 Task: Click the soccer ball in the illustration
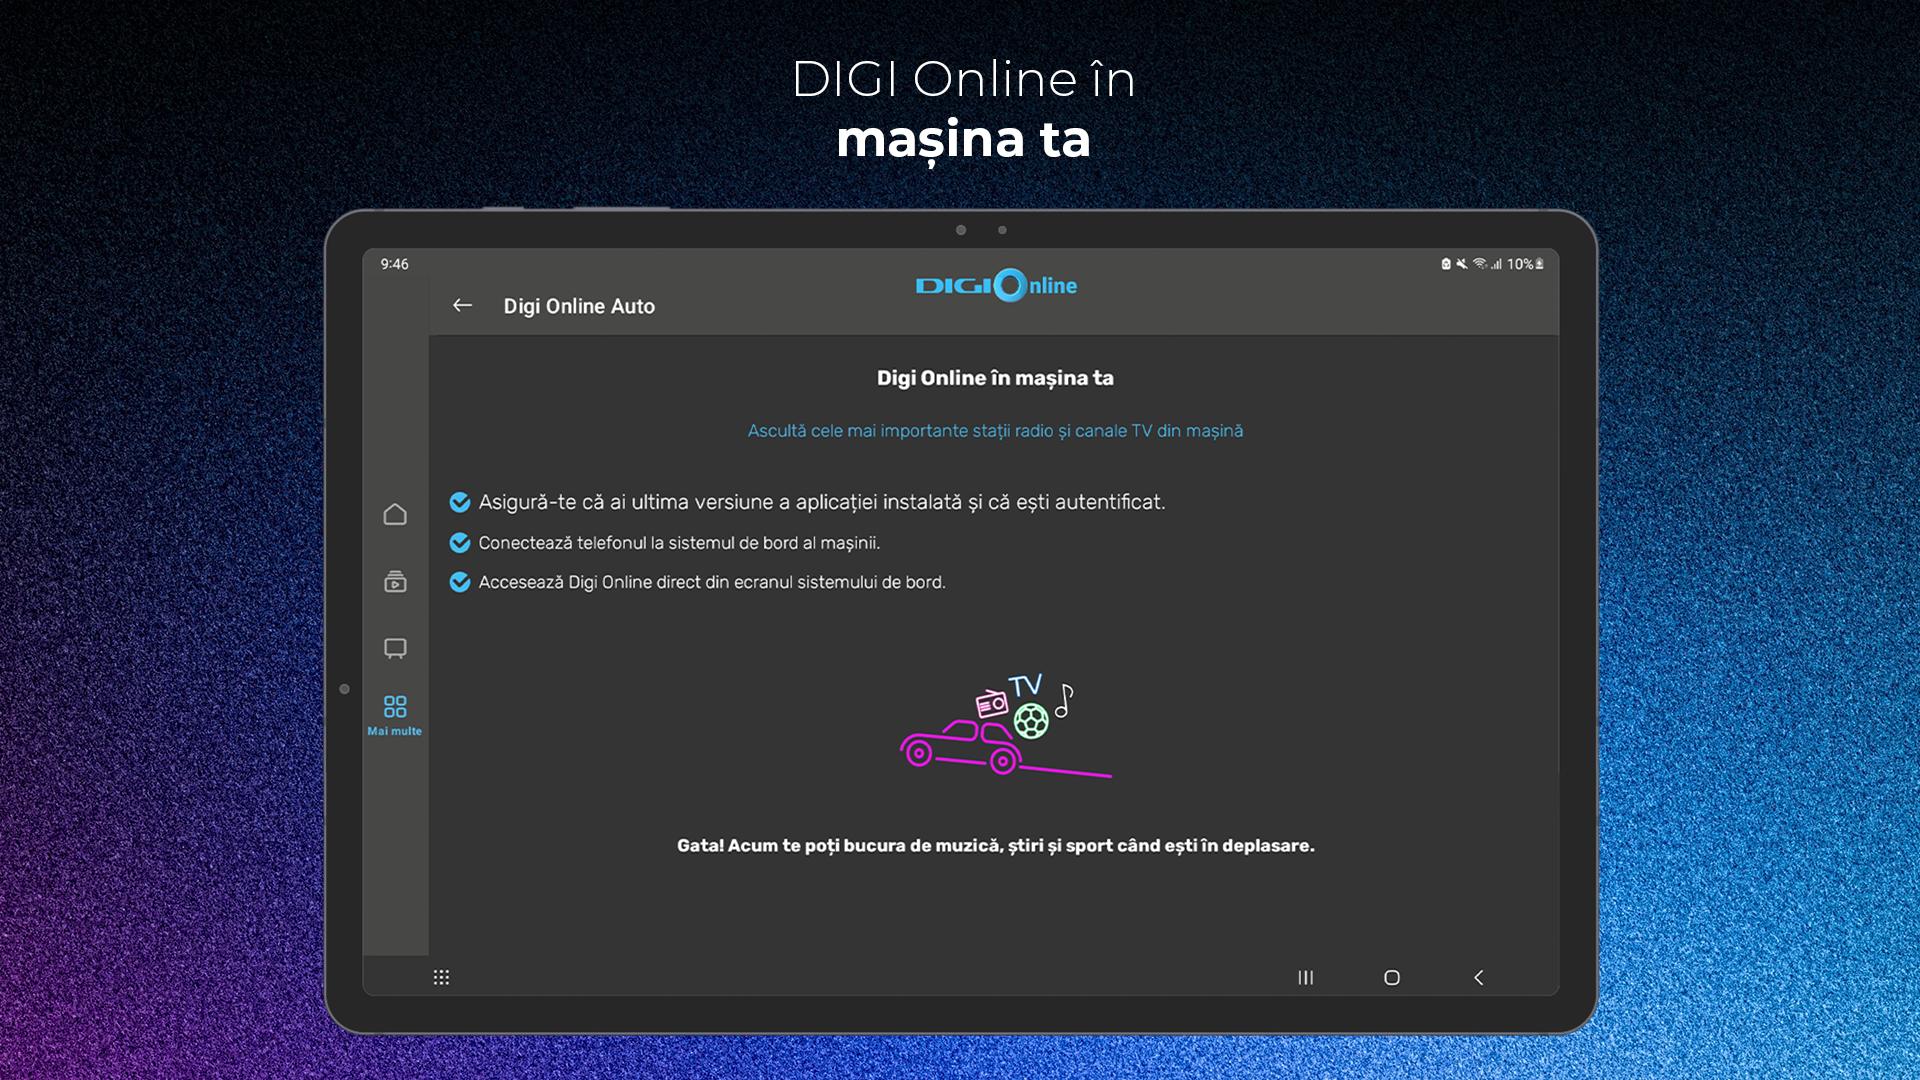1031,721
